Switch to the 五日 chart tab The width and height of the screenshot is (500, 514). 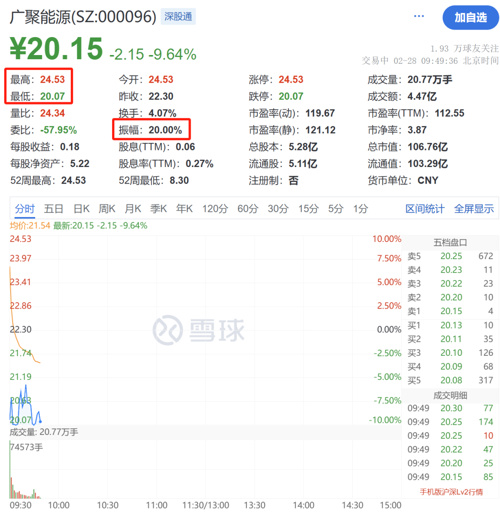tap(54, 209)
